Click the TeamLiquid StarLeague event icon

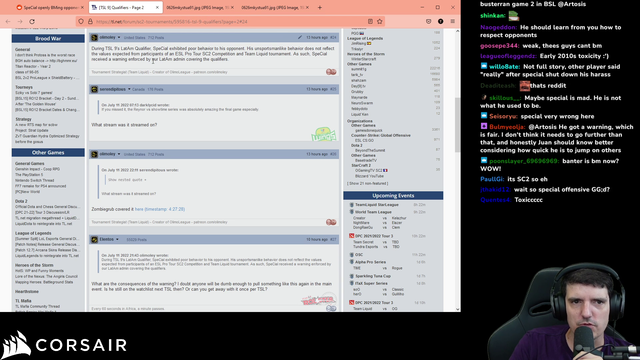click(x=351, y=204)
